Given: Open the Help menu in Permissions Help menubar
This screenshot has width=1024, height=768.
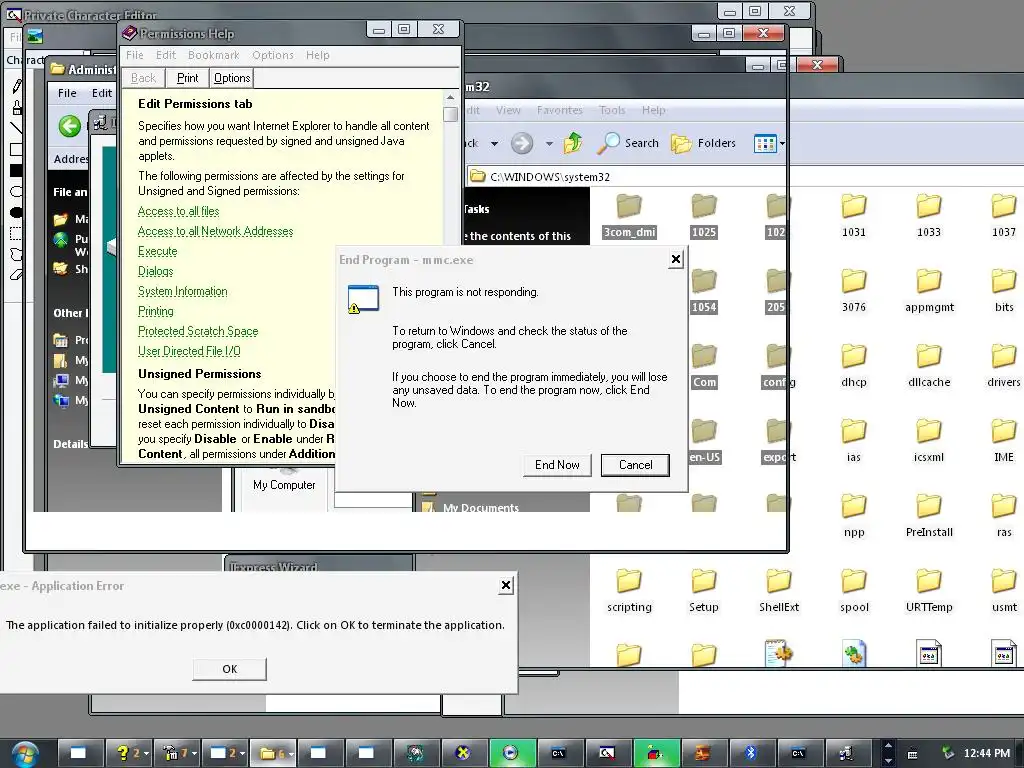Looking at the screenshot, I should tap(318, 56).
